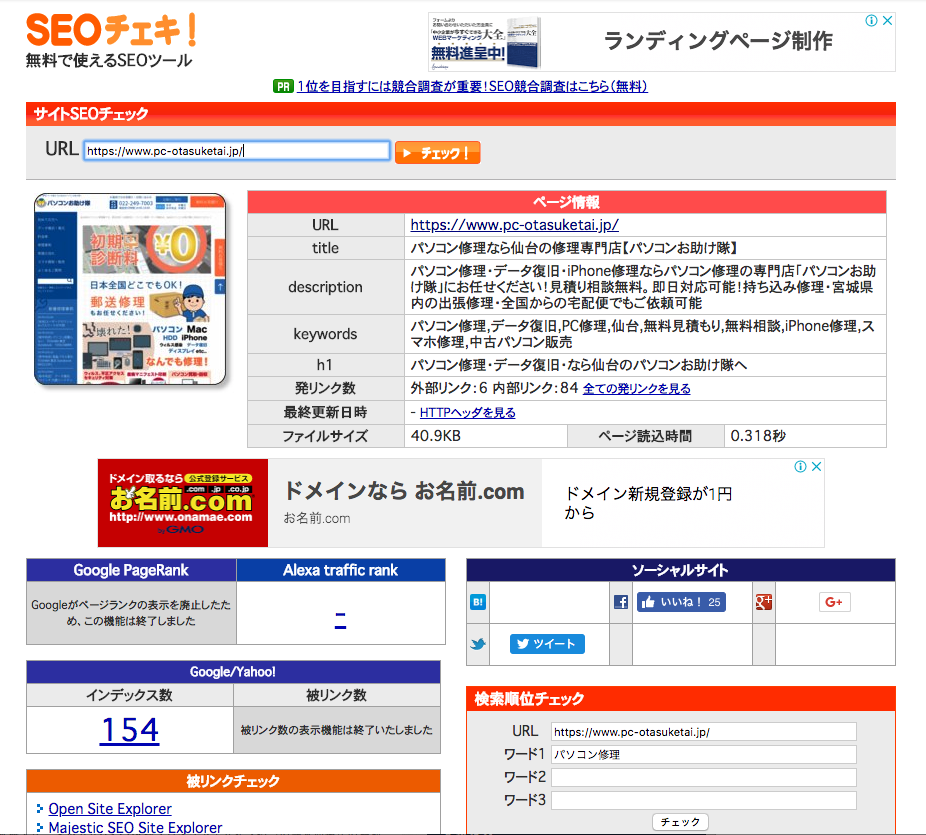Viewport: 926px width, 835px height.
Task: Open the 154 index count link
Action: click(x=129, y=730)
